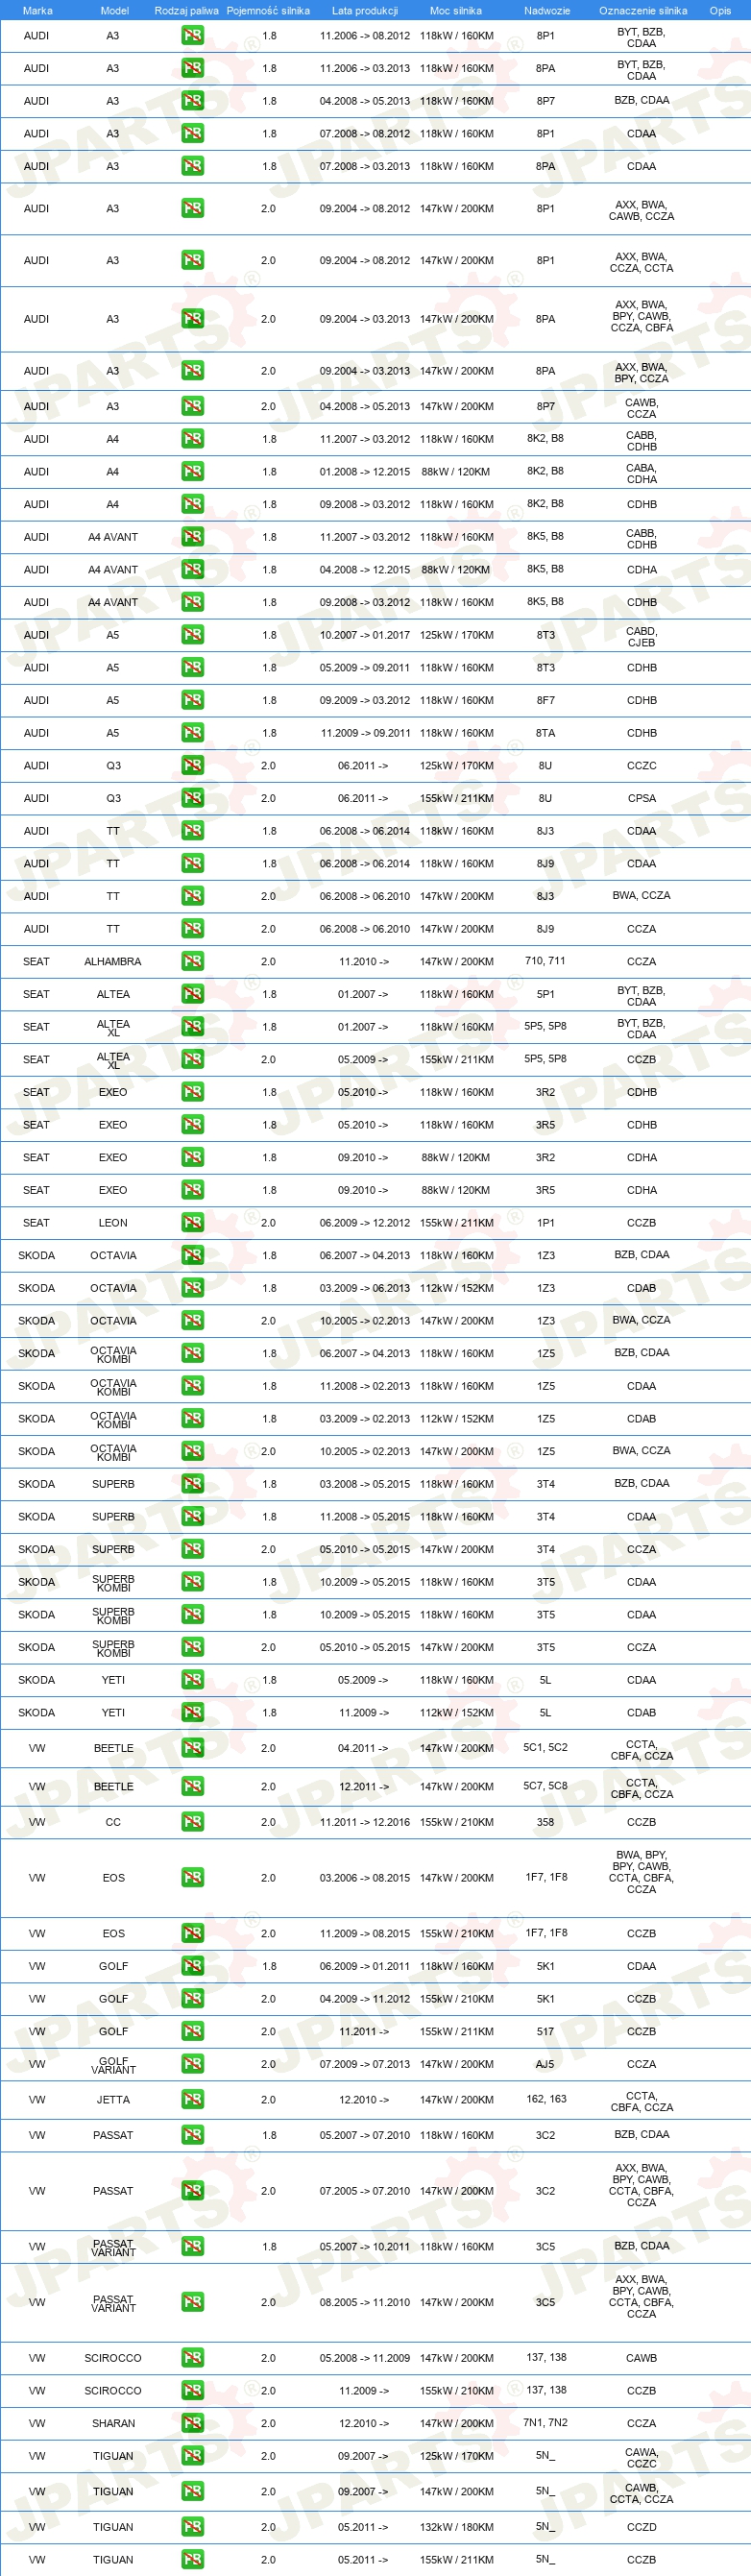
Task: Click fuel icon in VW GOLF 1.8 row
Action: [193, 1966]
